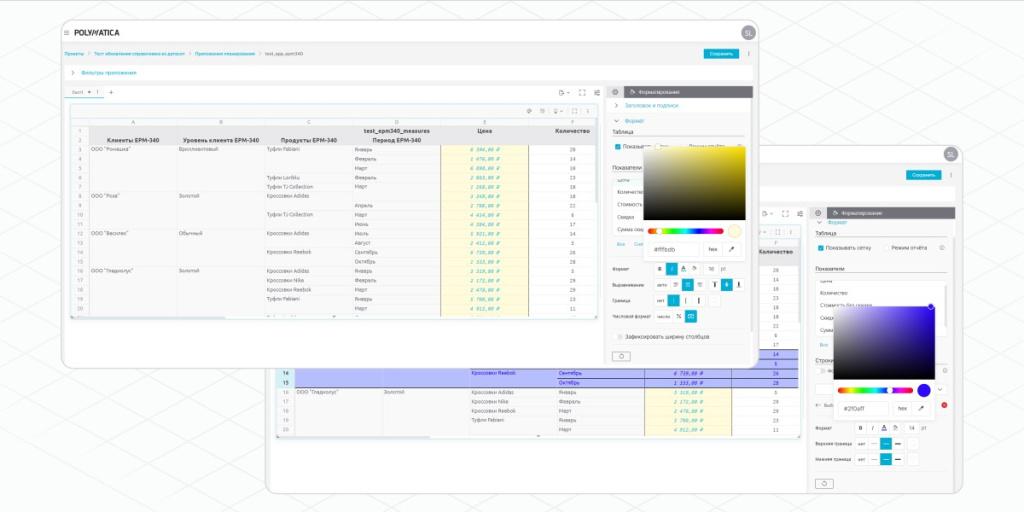Toggle Показывать сетку checkbox in front panel

coord(618,146)
